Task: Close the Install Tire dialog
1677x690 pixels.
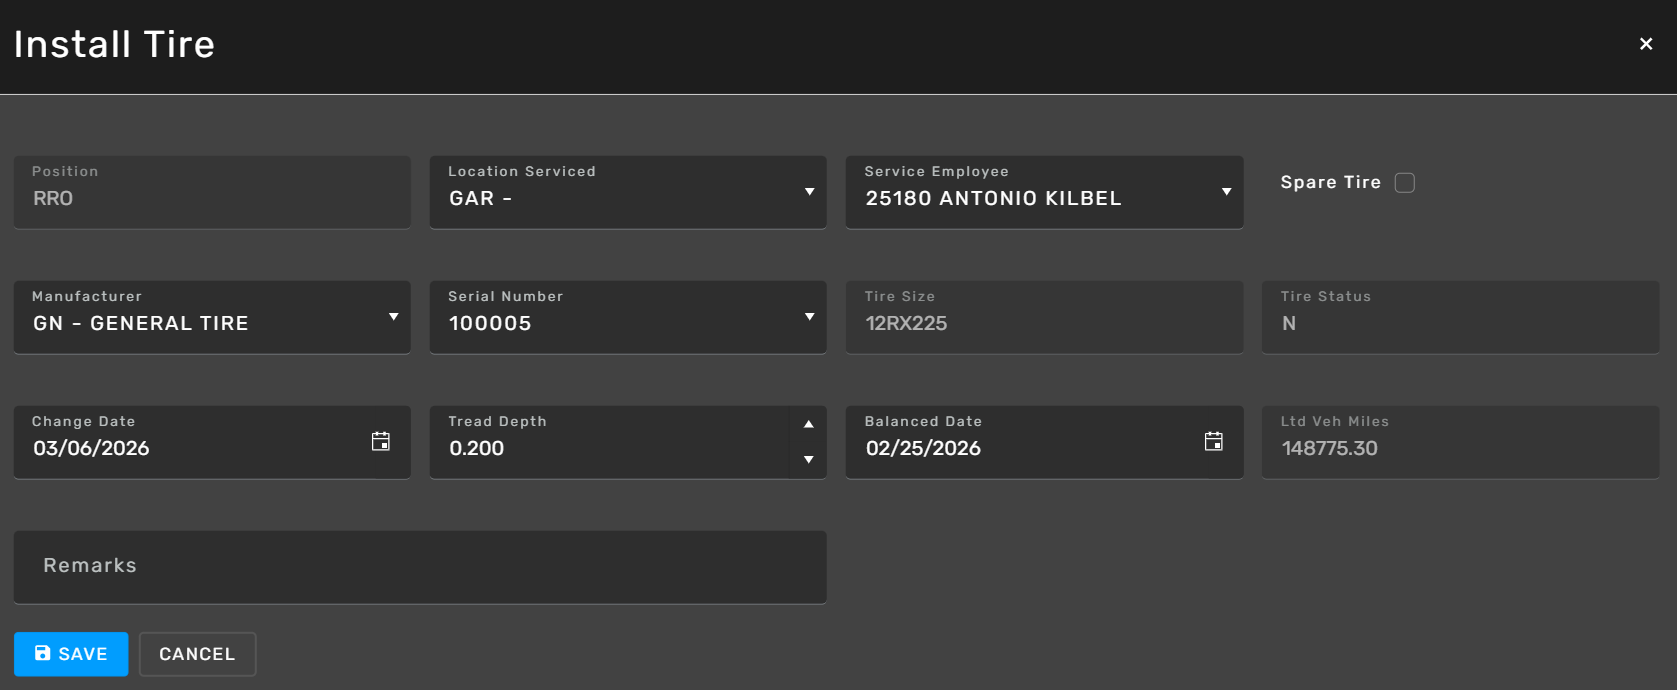Action: (1645, 44)
